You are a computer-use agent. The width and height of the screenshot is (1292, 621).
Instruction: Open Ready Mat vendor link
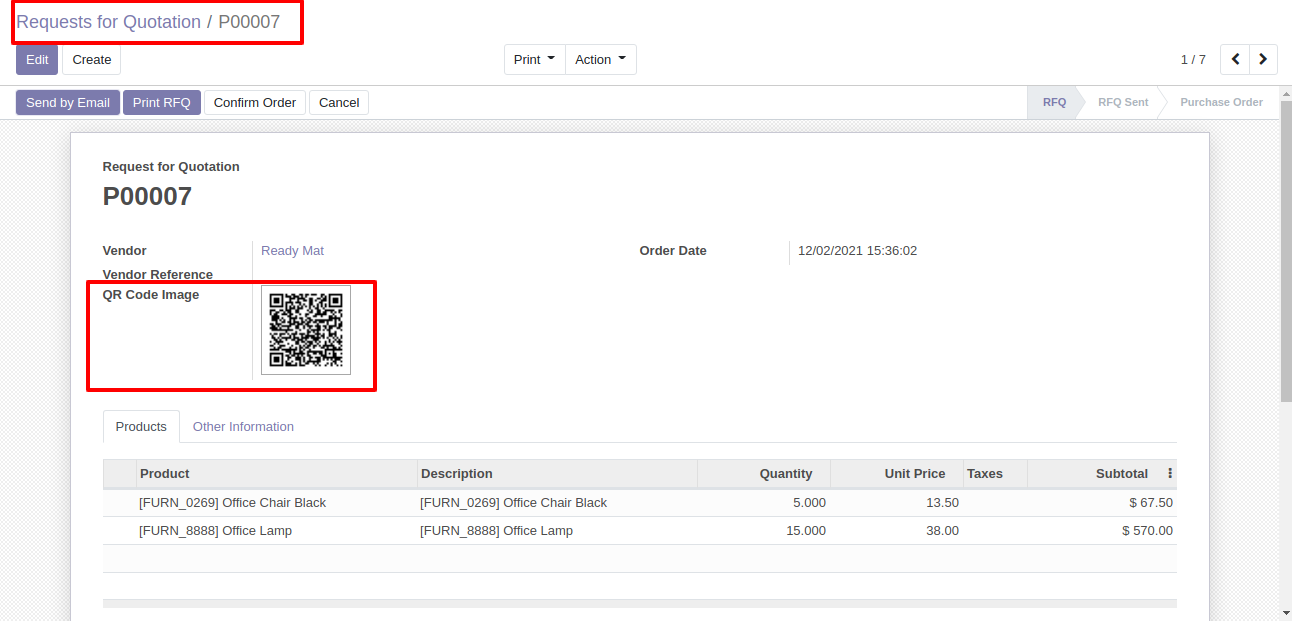(292, 251)
